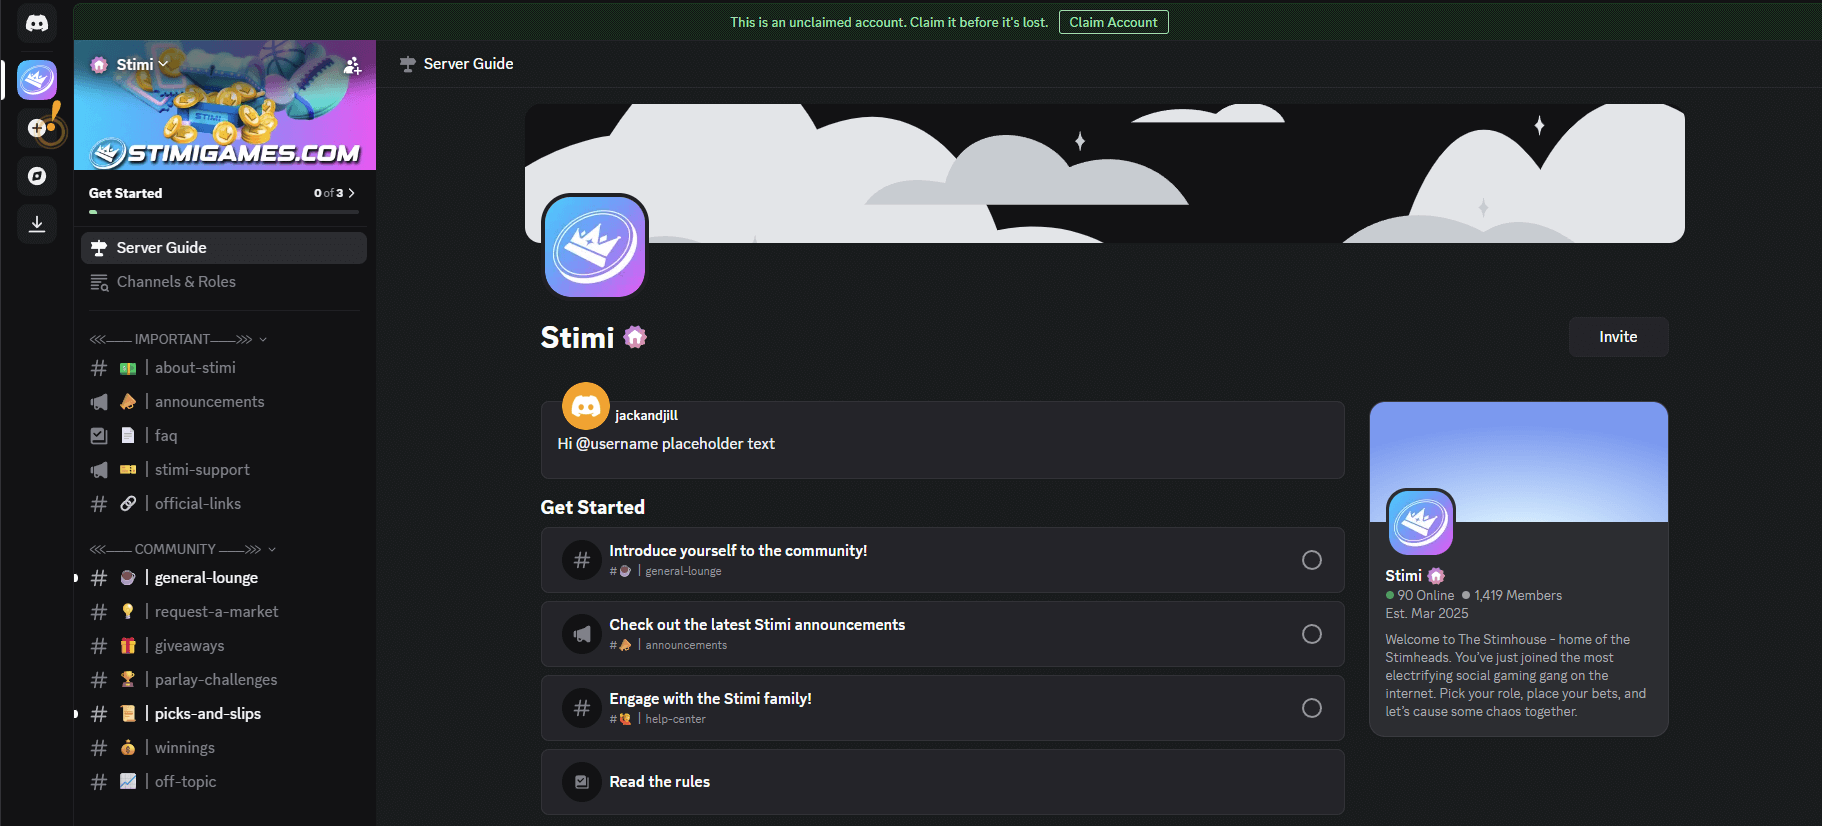Click the Add a Server icon
Viewport: 1822px width, 826px height.
click(37, 128)
